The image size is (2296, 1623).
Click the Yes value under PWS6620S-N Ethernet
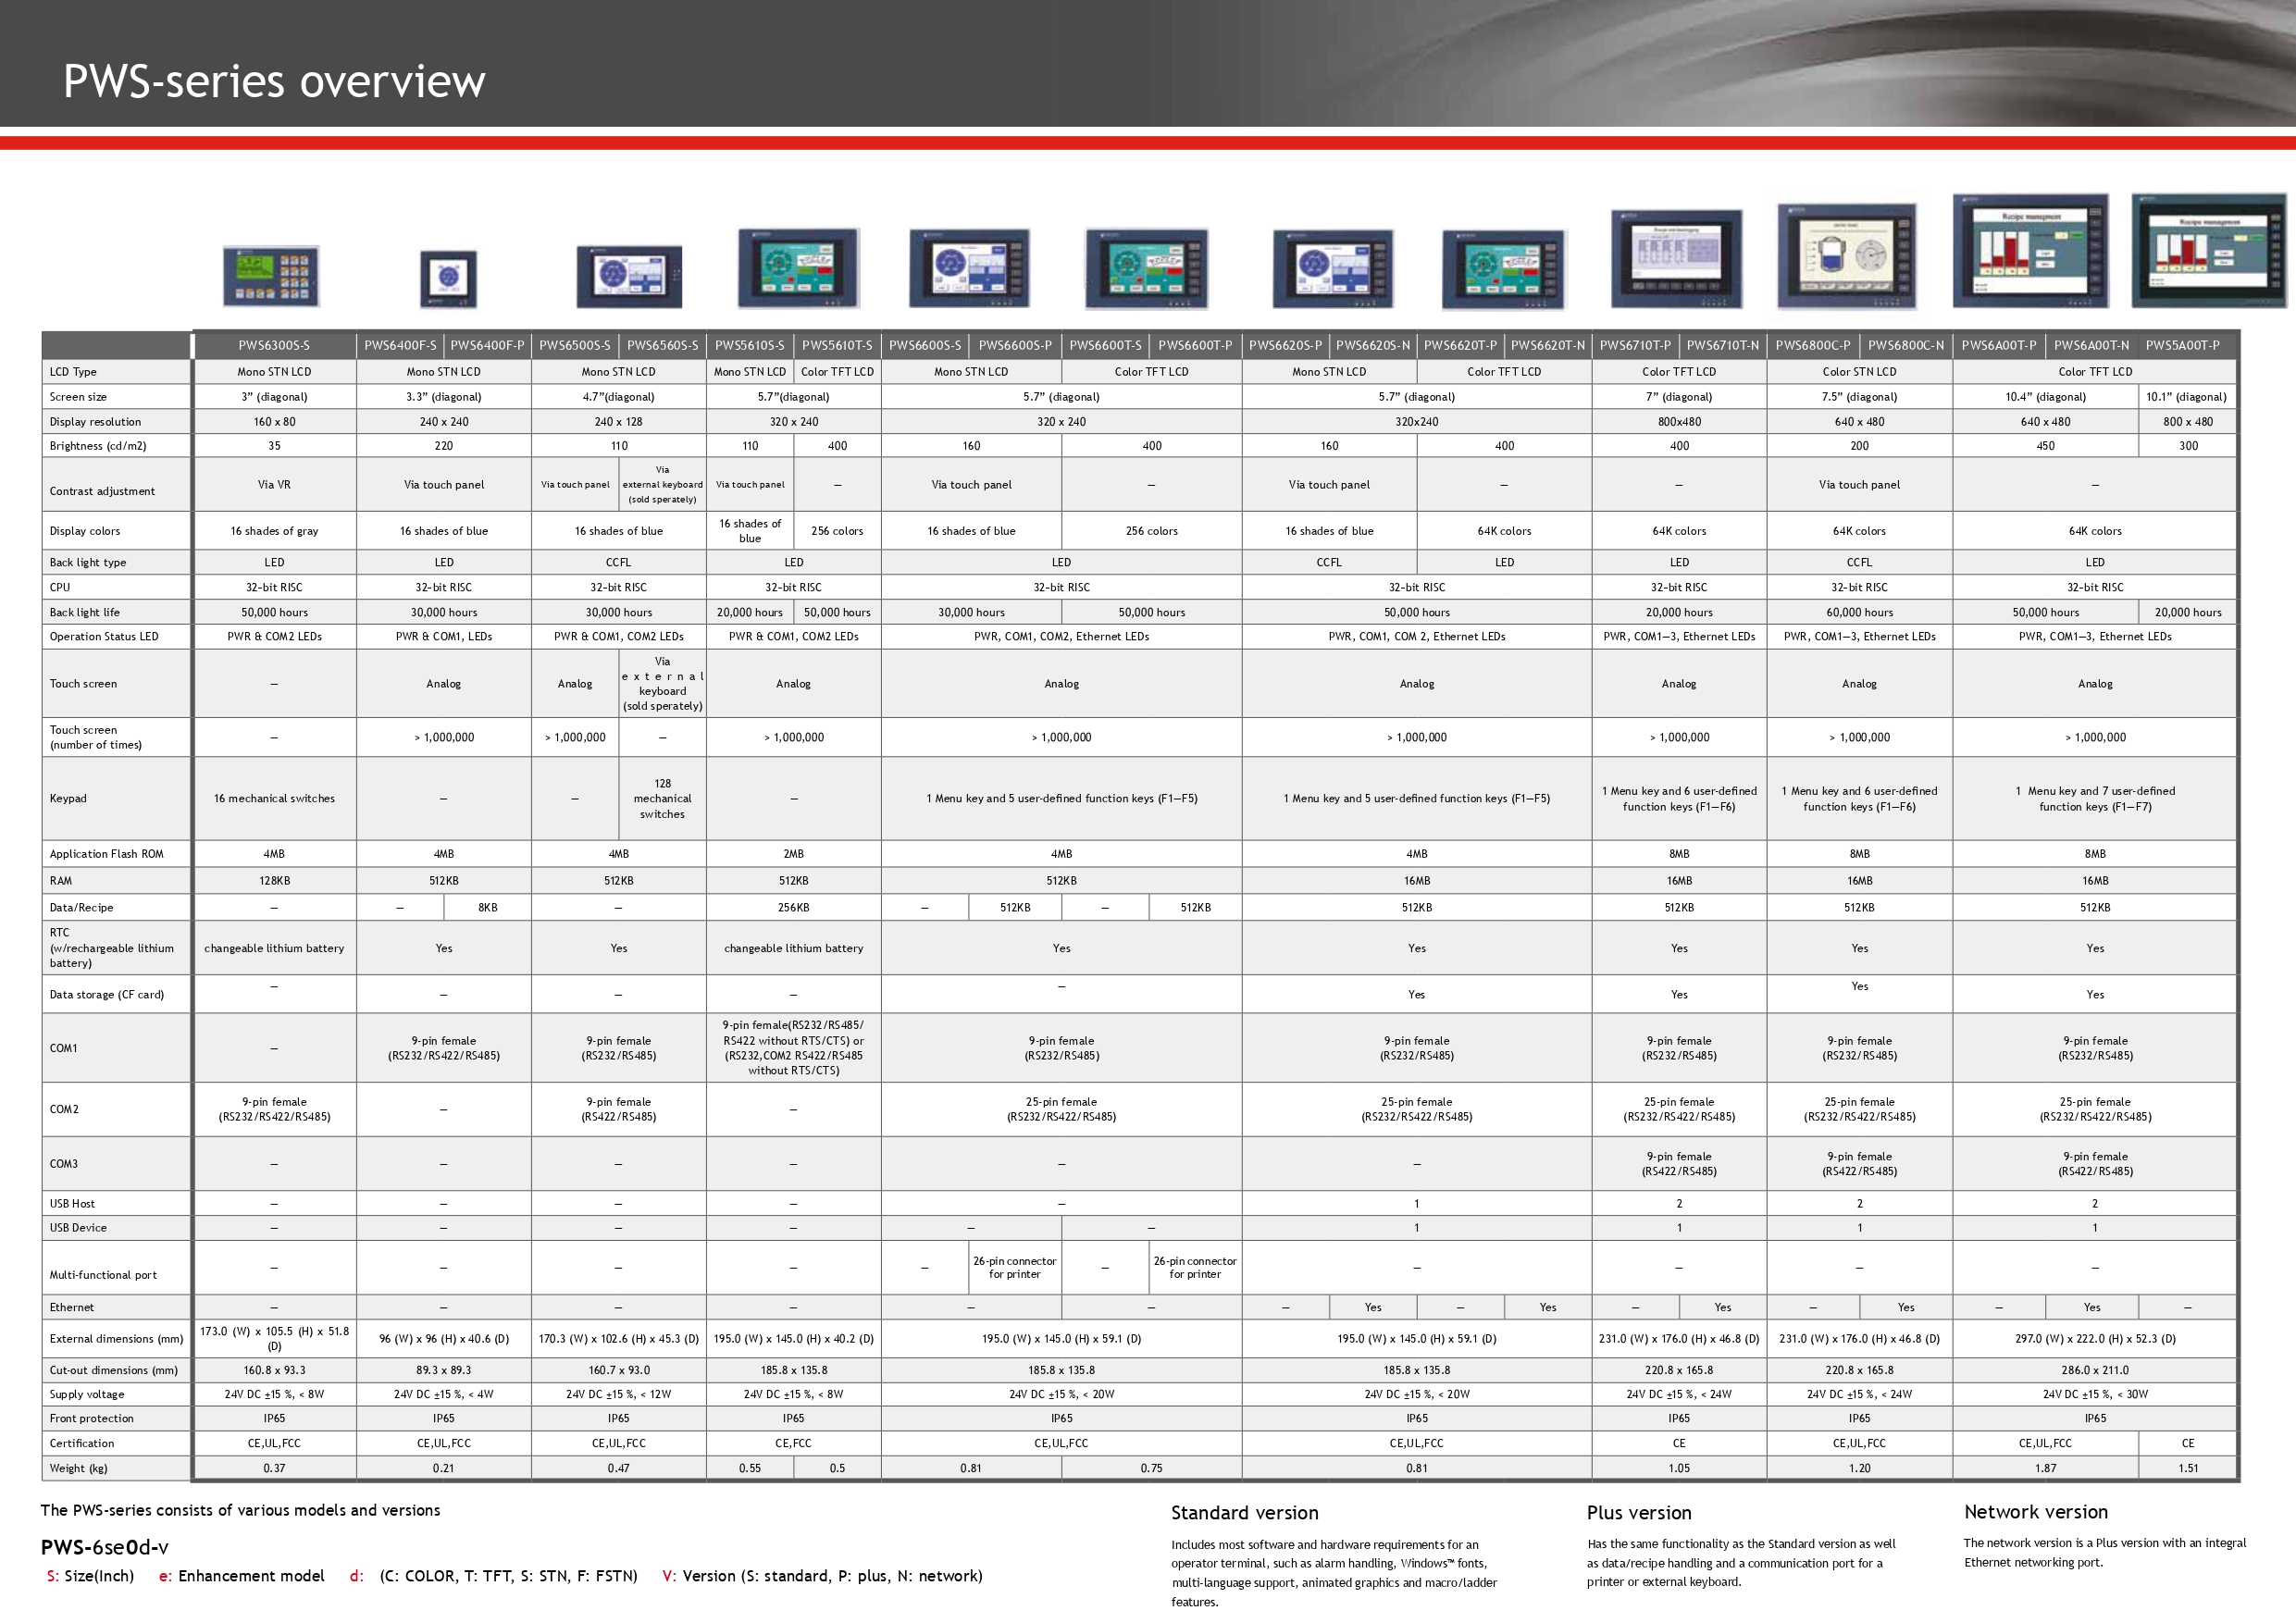click(1373, 1307)
